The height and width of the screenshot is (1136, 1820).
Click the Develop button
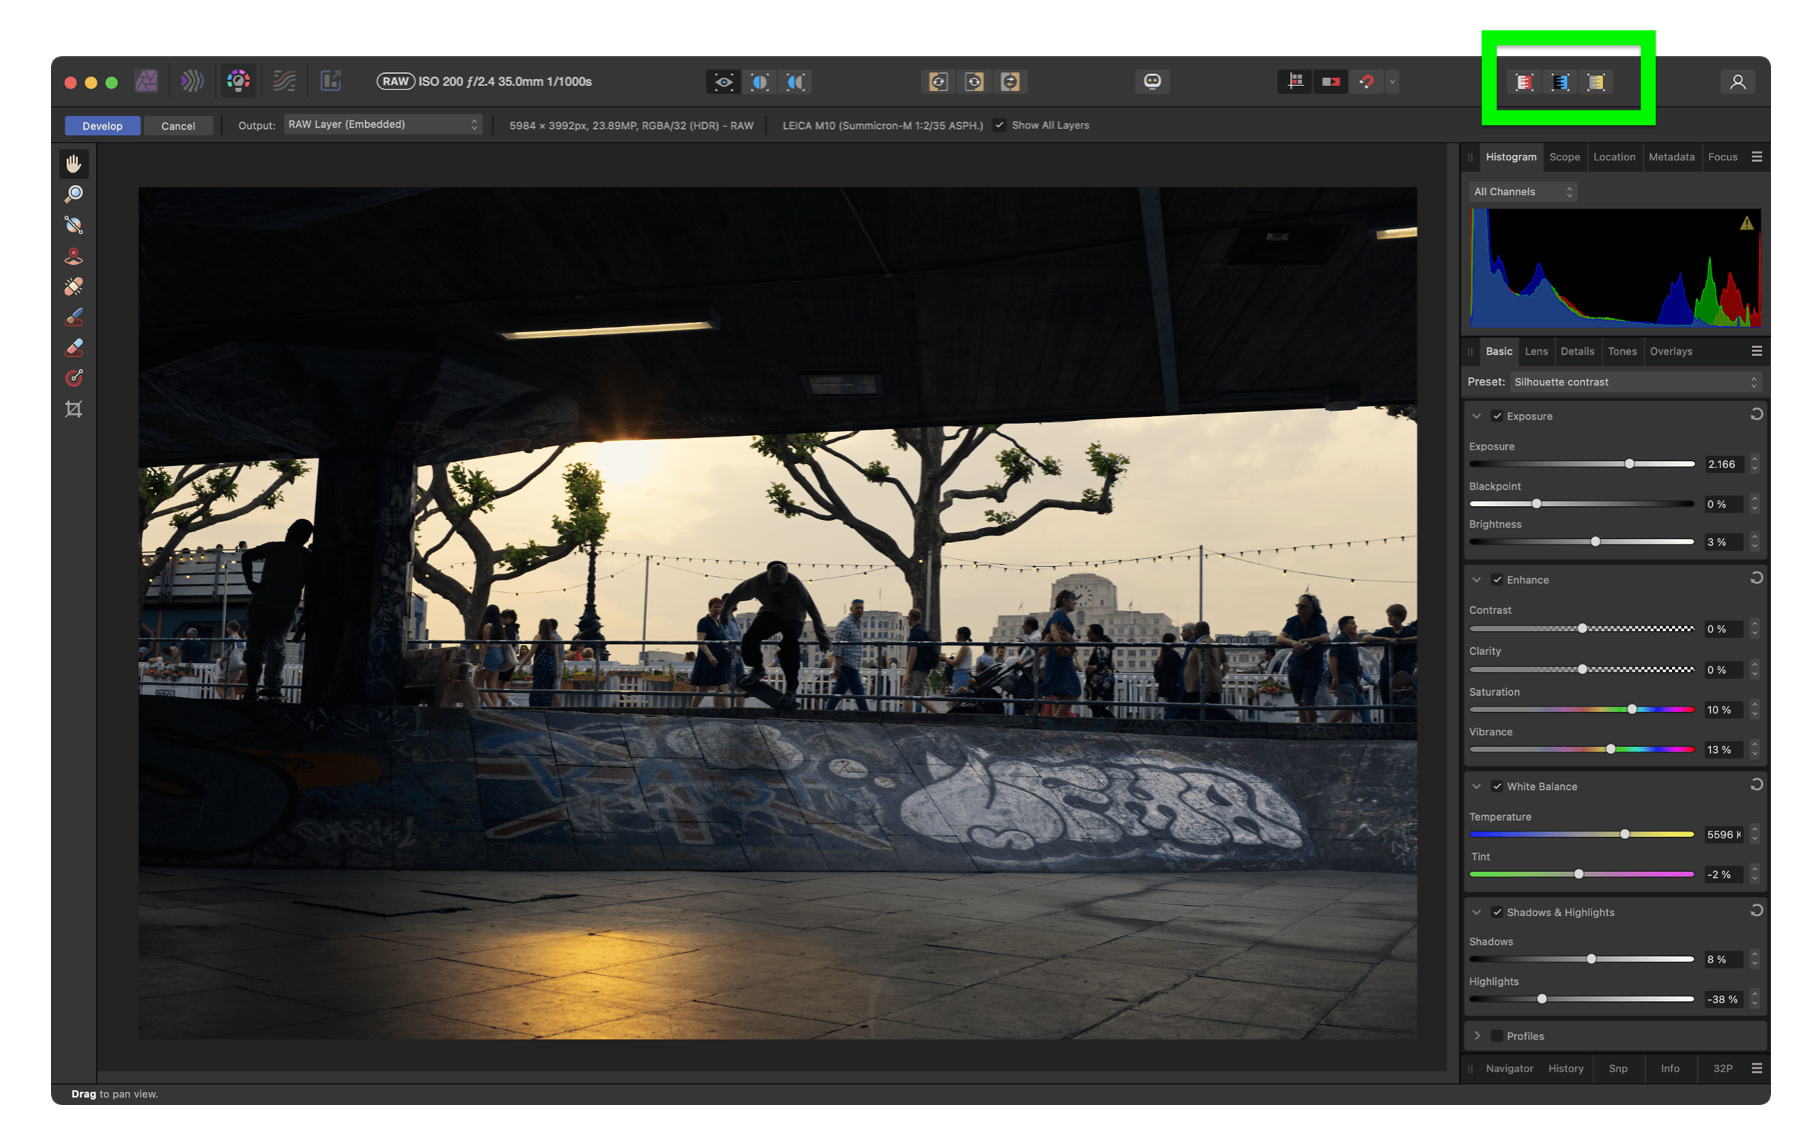(x=102, y=126)
